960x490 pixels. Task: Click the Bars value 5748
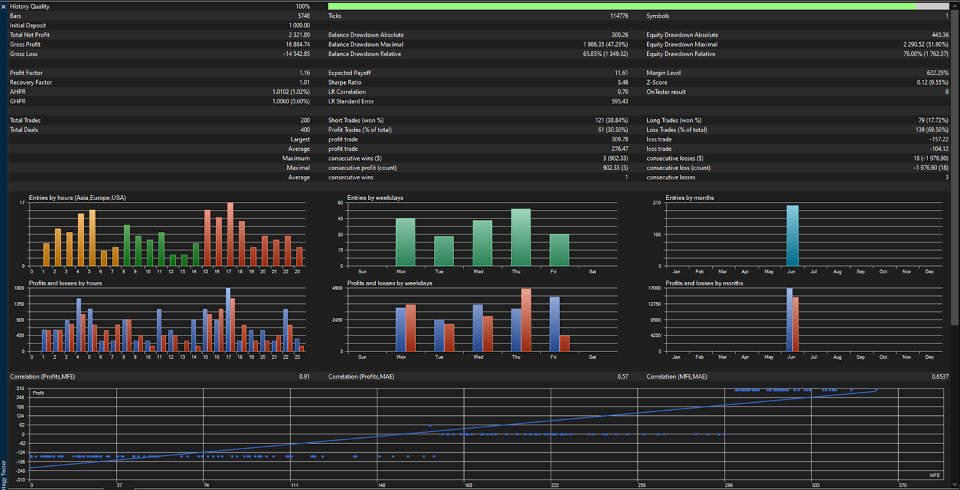304,16
